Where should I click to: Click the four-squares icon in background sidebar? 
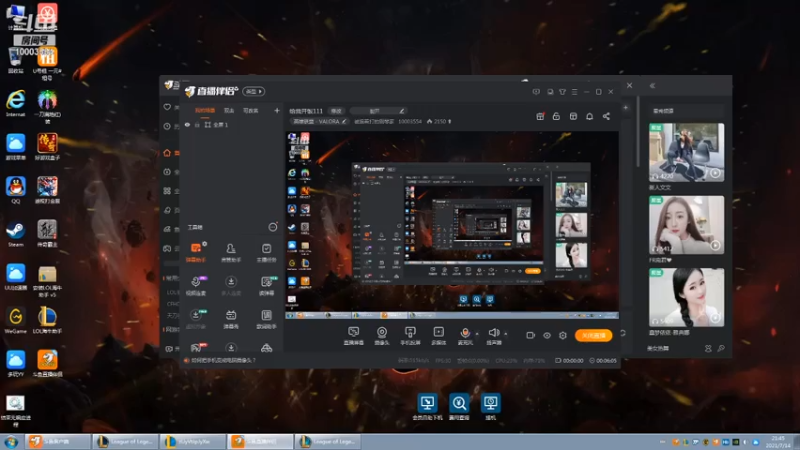(x=167, y=191)
